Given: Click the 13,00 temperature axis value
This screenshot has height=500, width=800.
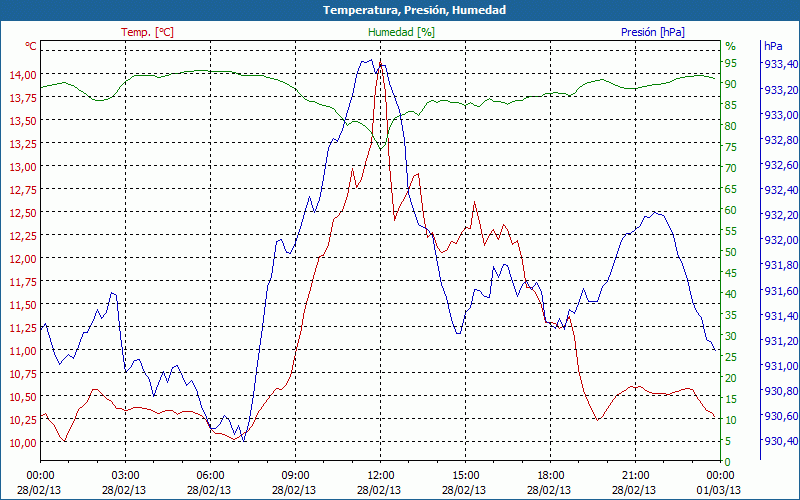Looking at the screenshot, I should click(x=22, y=166).
